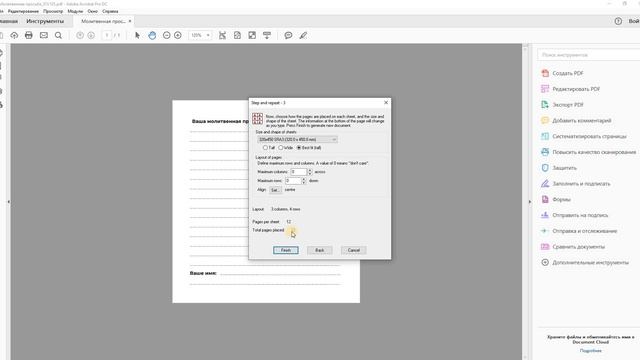Select the arrow Selection tool

(x=137, y=36)
